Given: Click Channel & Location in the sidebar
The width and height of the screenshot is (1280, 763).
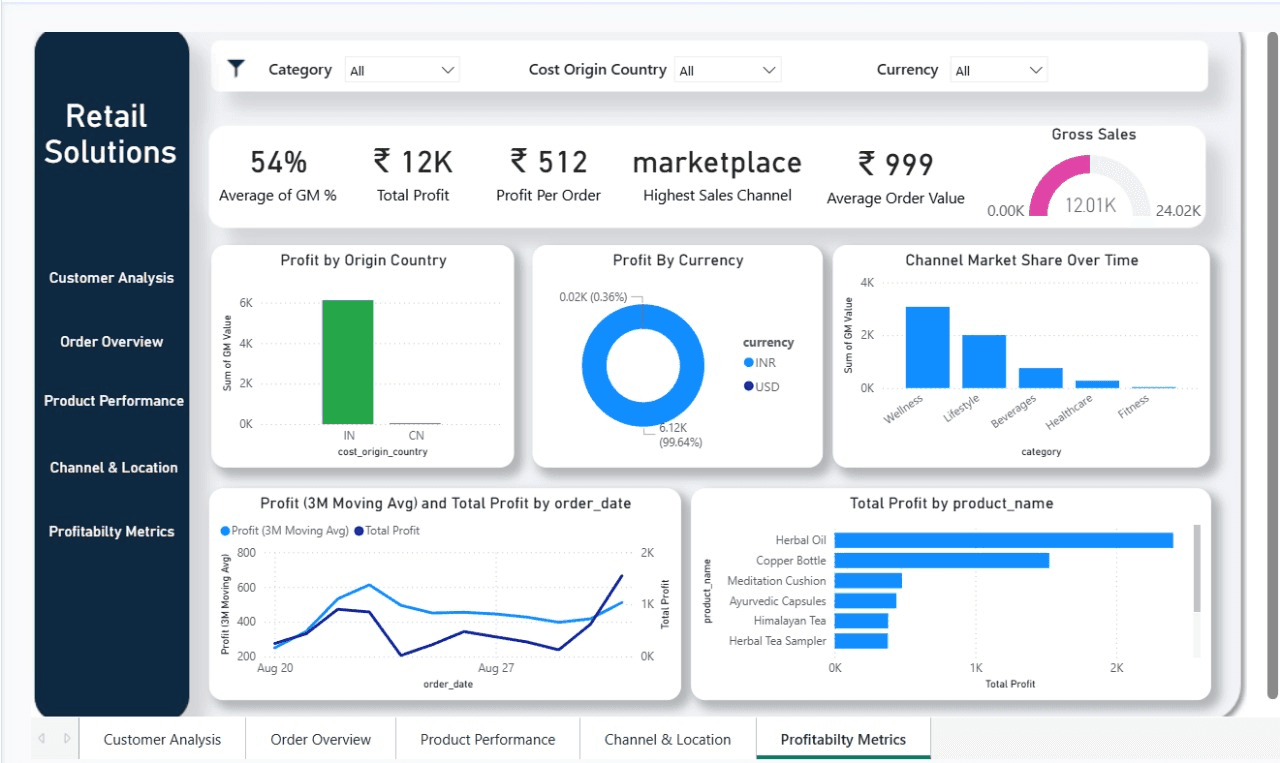Looking at the screenshot, I should click(x=112, y=467).
